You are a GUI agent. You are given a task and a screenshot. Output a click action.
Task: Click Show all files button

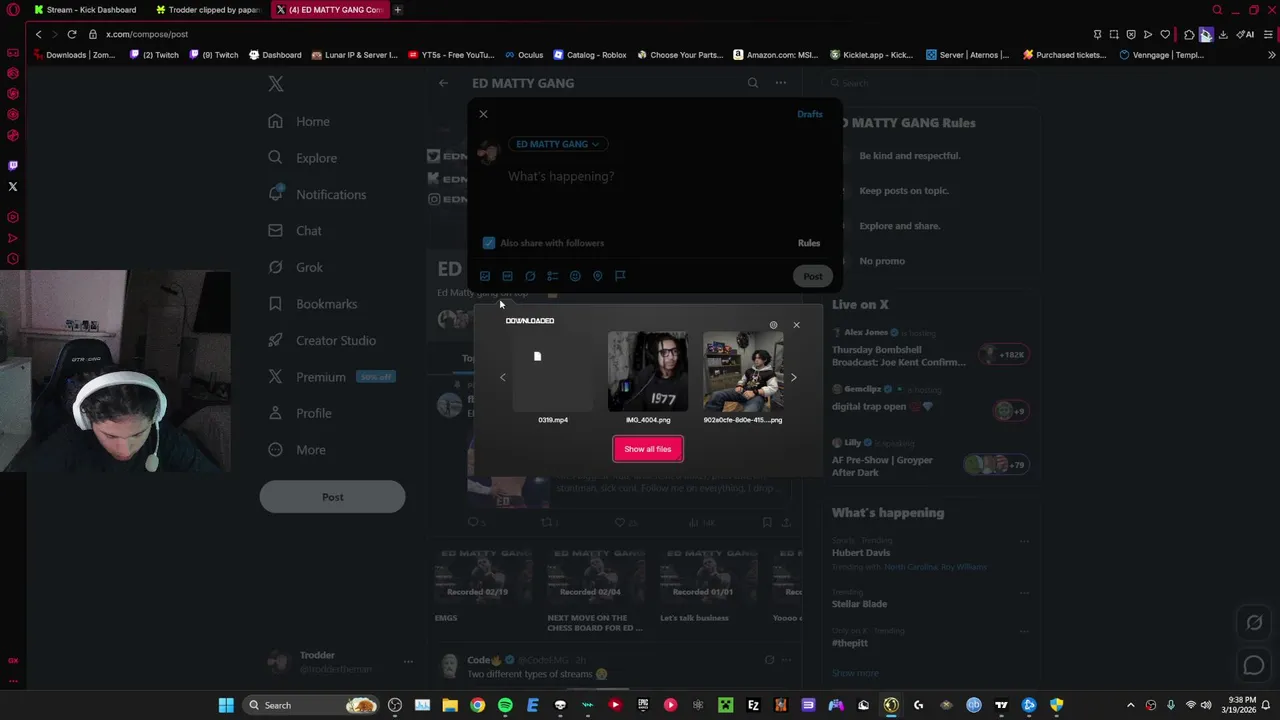[x=648, y=449]
